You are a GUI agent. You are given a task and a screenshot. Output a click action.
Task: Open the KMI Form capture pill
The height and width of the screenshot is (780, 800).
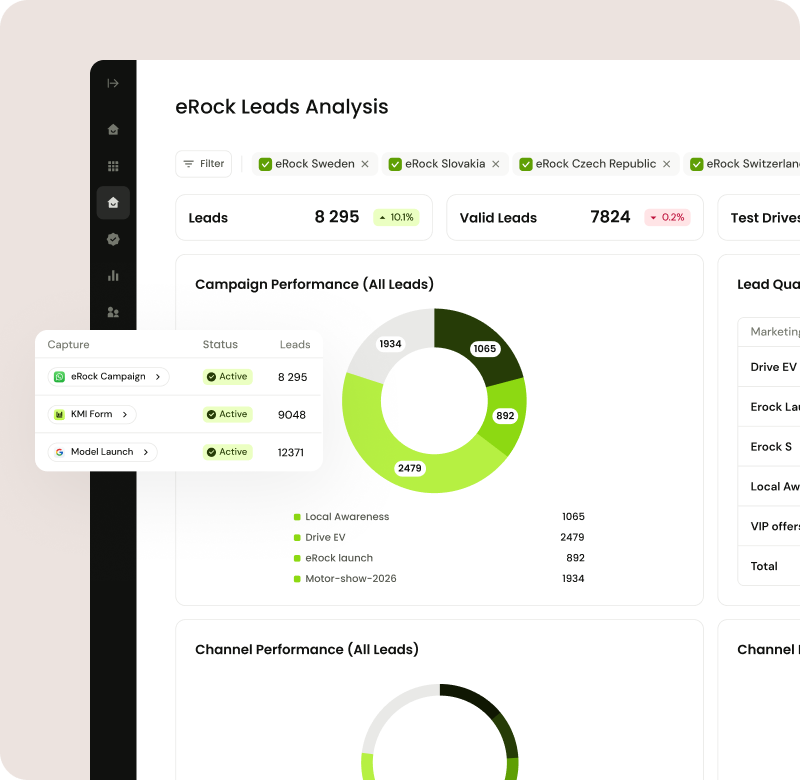click(x=92, y=415)
